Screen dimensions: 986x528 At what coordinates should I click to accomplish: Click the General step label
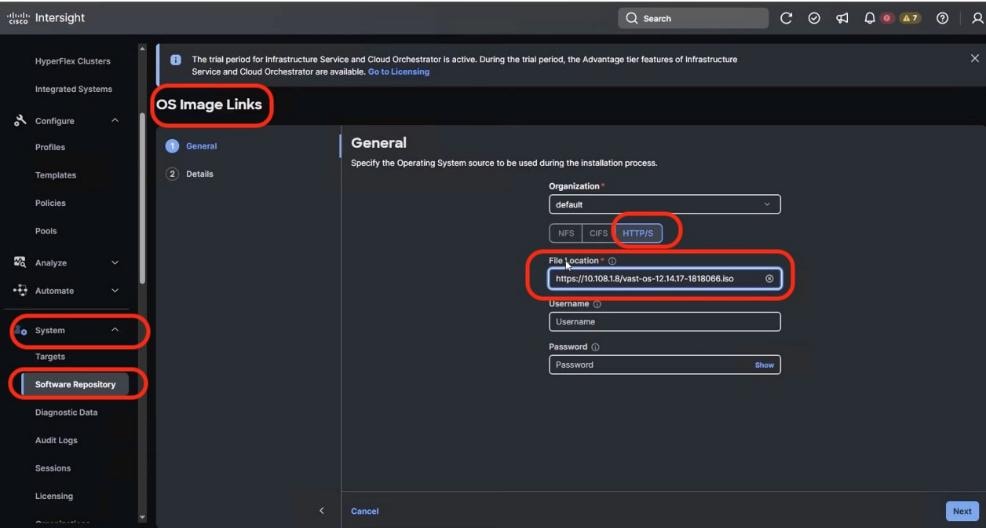tap(201, 146)
